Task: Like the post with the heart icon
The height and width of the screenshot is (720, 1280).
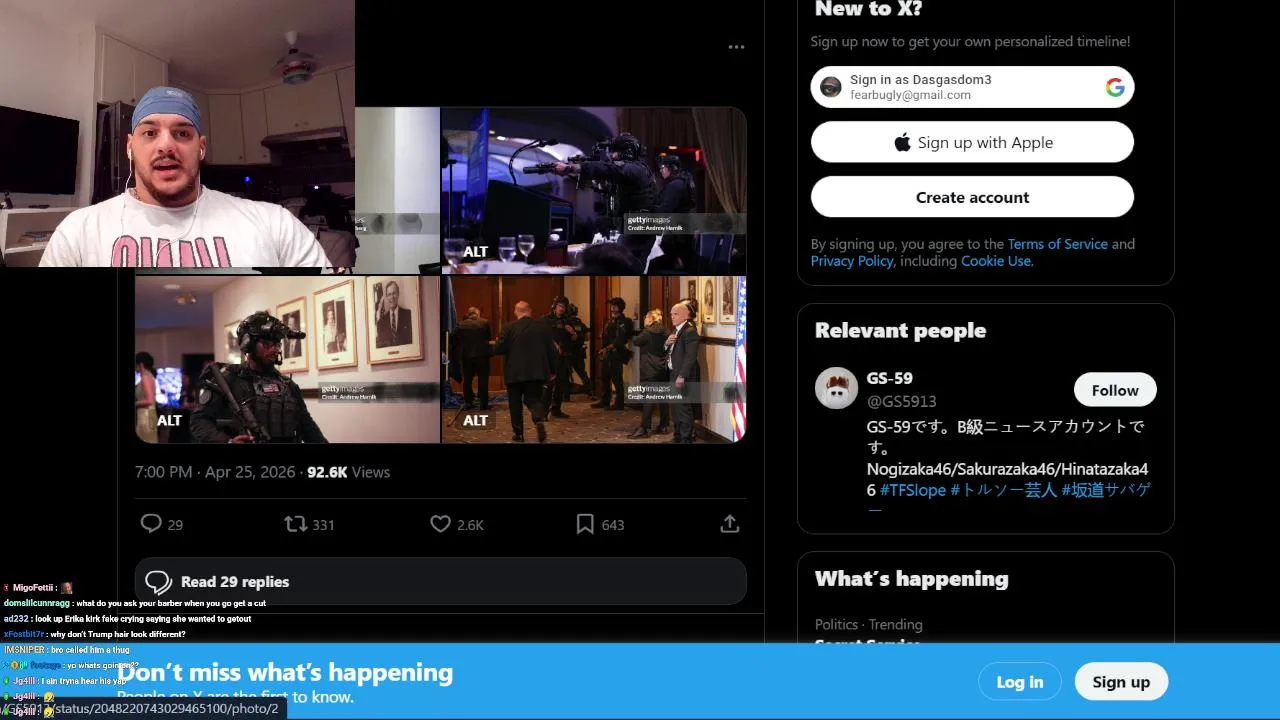Action: coord(440,524)
